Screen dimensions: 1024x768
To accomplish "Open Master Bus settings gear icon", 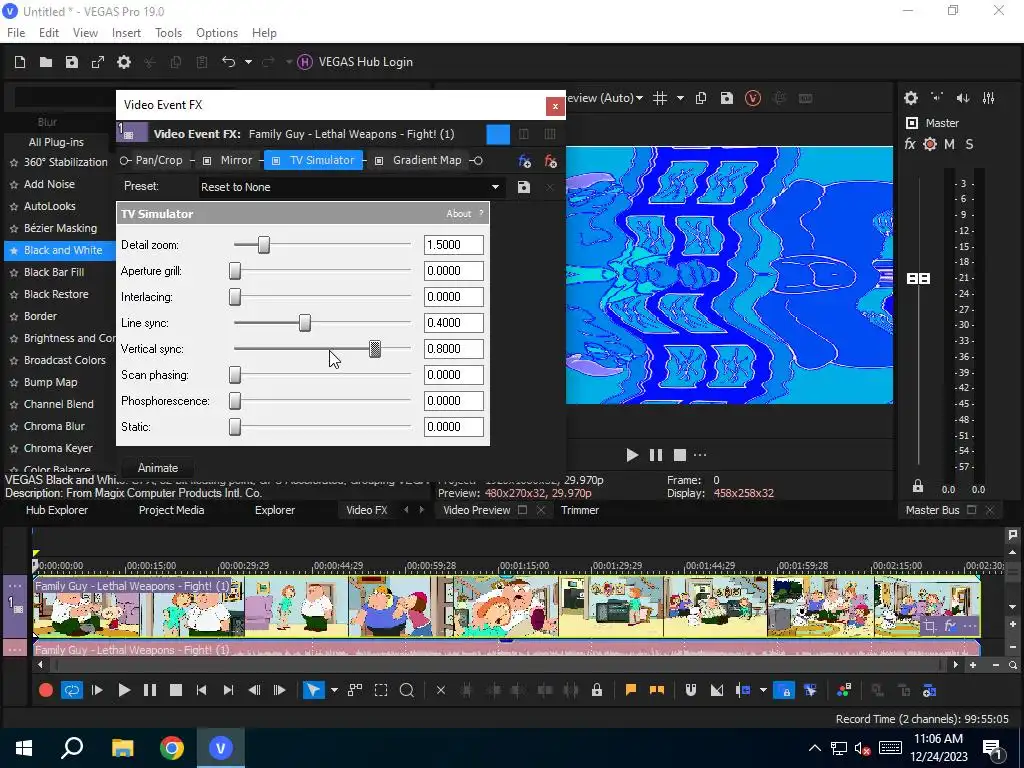I will pos(911,98).
